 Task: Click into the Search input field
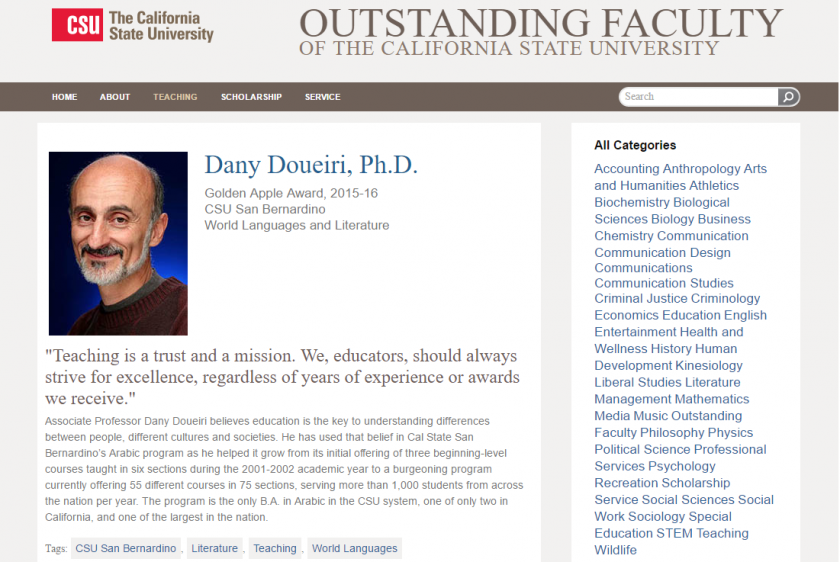tap(698, 97)
